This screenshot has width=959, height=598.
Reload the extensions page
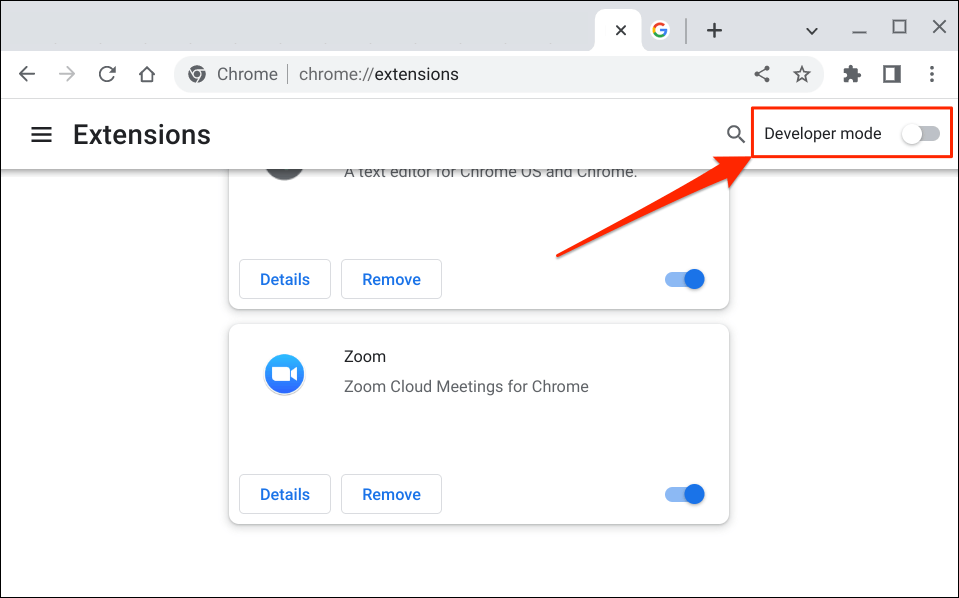[107, 74]
